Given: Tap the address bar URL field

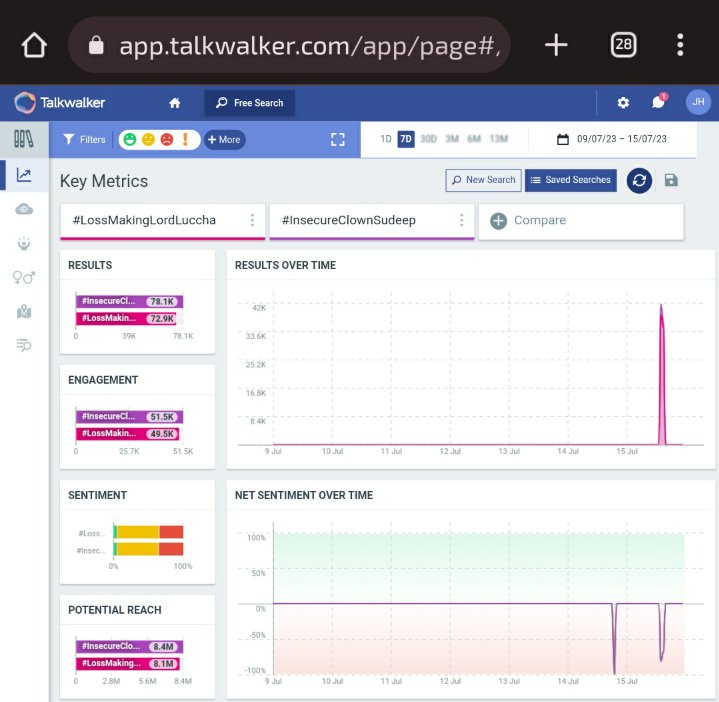Looking at the screenshot, I should [x=289, y=45].
